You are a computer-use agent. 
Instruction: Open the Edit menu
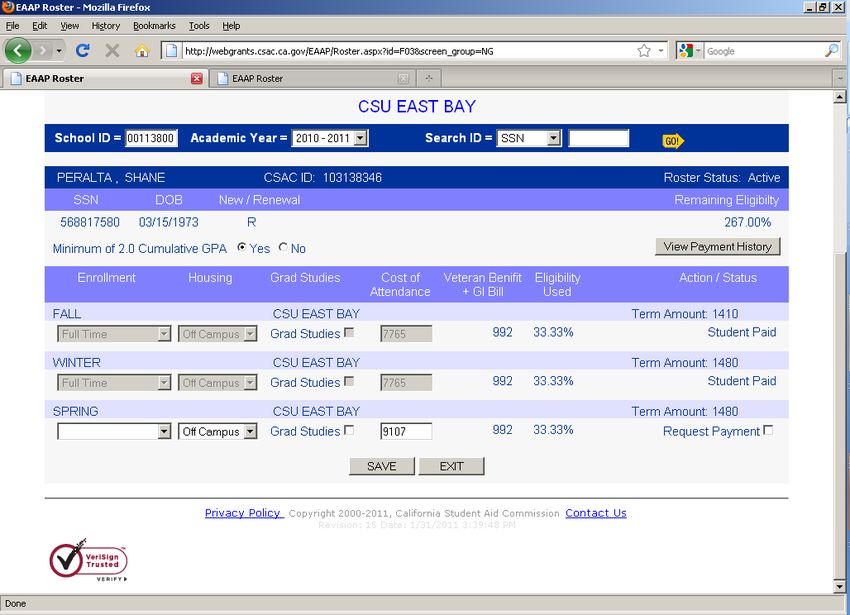(40, 25)
